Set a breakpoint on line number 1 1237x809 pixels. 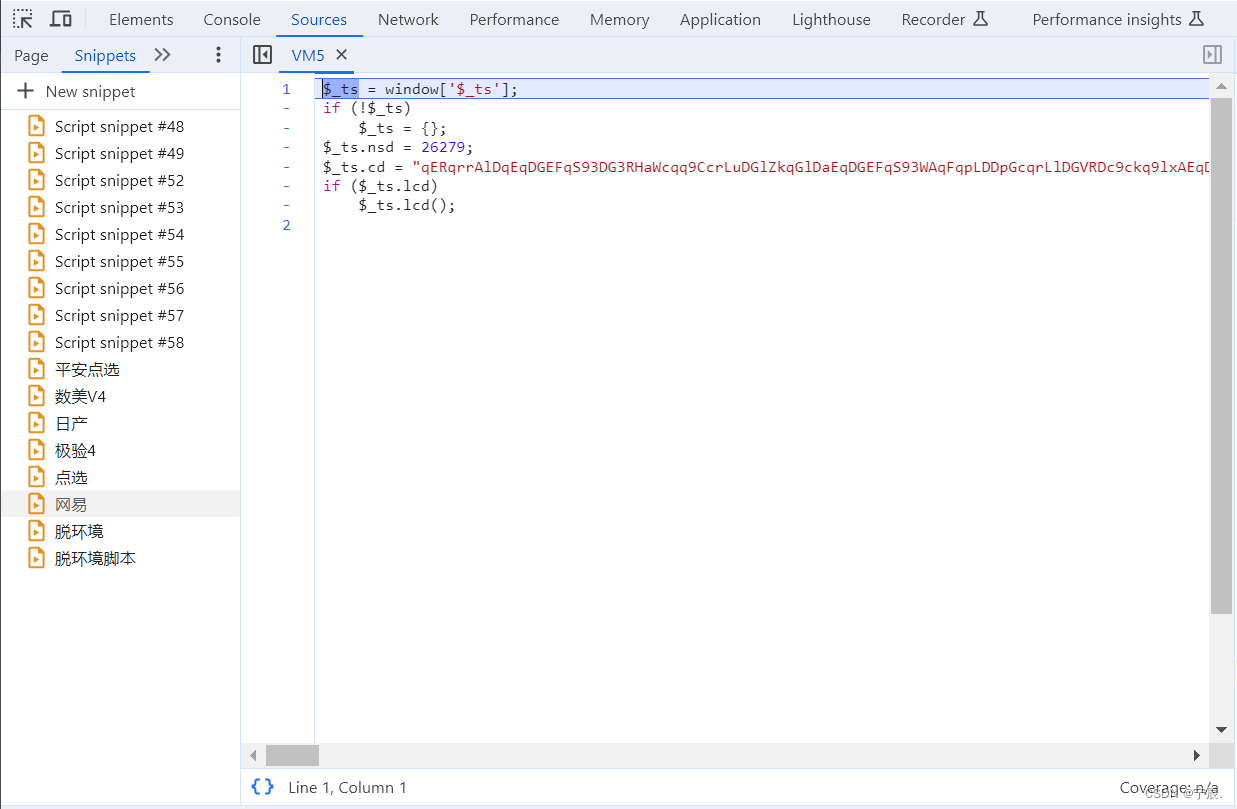[286, 89]
